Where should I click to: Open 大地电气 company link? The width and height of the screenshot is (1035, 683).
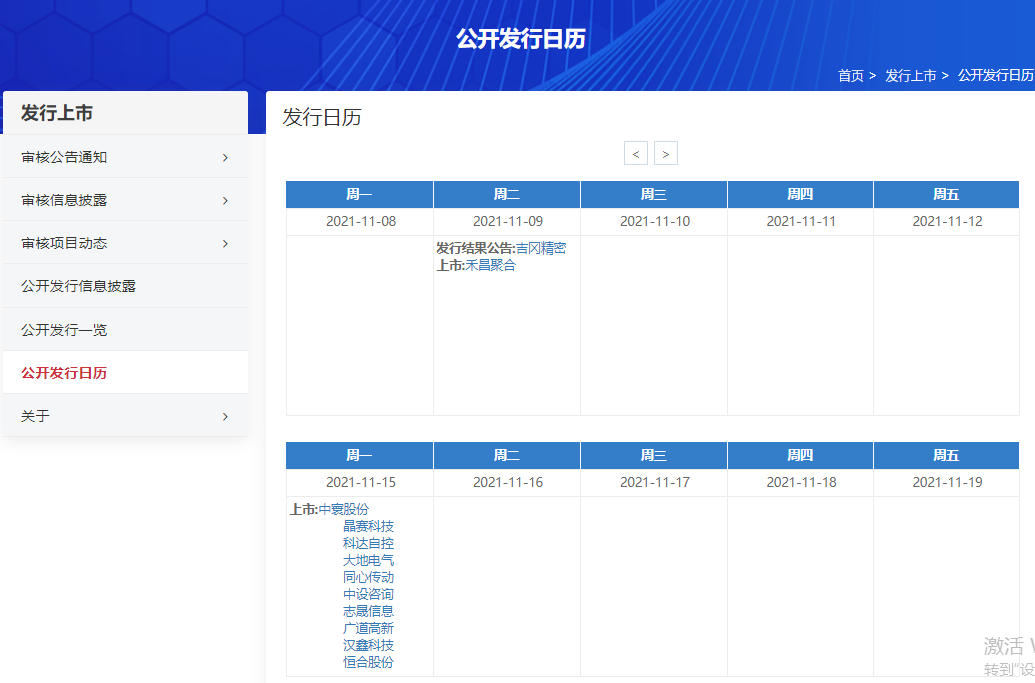click(368, 560)
